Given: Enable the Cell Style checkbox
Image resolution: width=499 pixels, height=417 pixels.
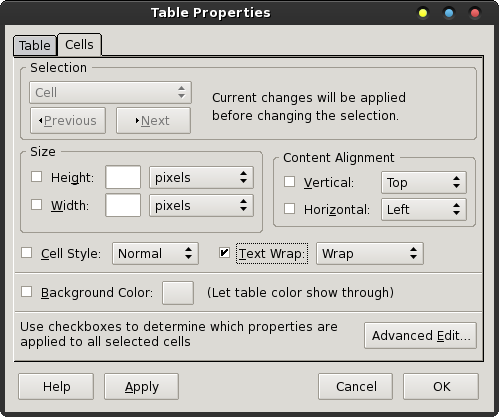Looking at the screenshot, I should (x=26, y=253).
